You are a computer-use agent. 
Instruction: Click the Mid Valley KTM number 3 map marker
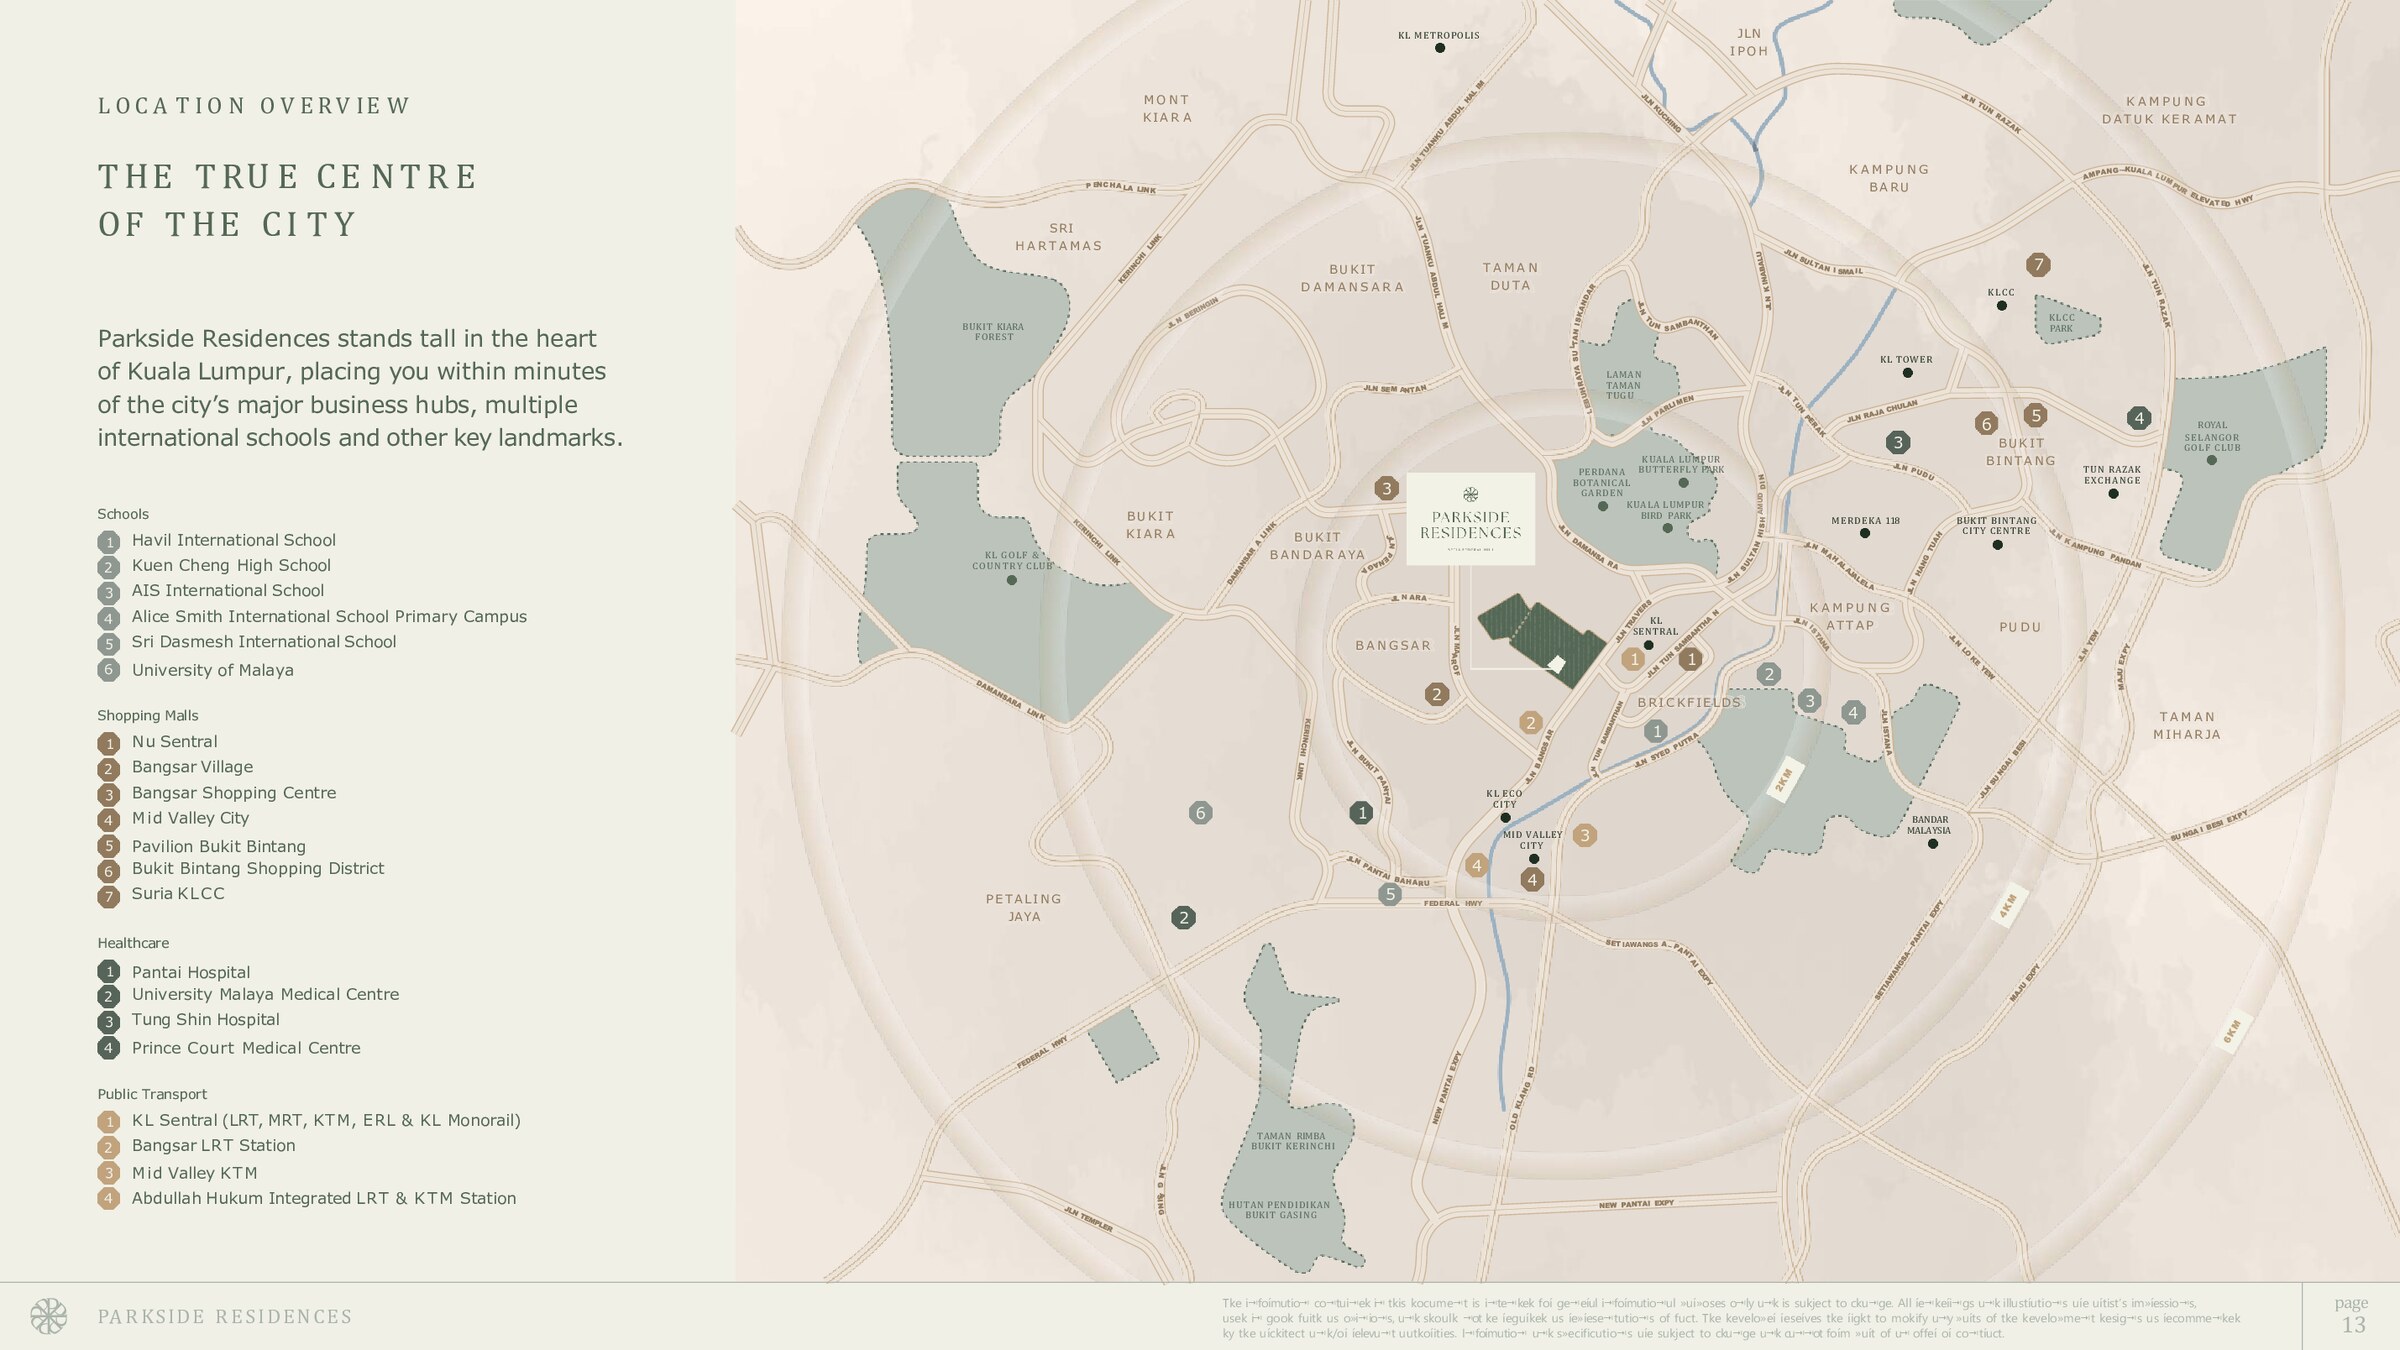click(x=1584, y=835)
